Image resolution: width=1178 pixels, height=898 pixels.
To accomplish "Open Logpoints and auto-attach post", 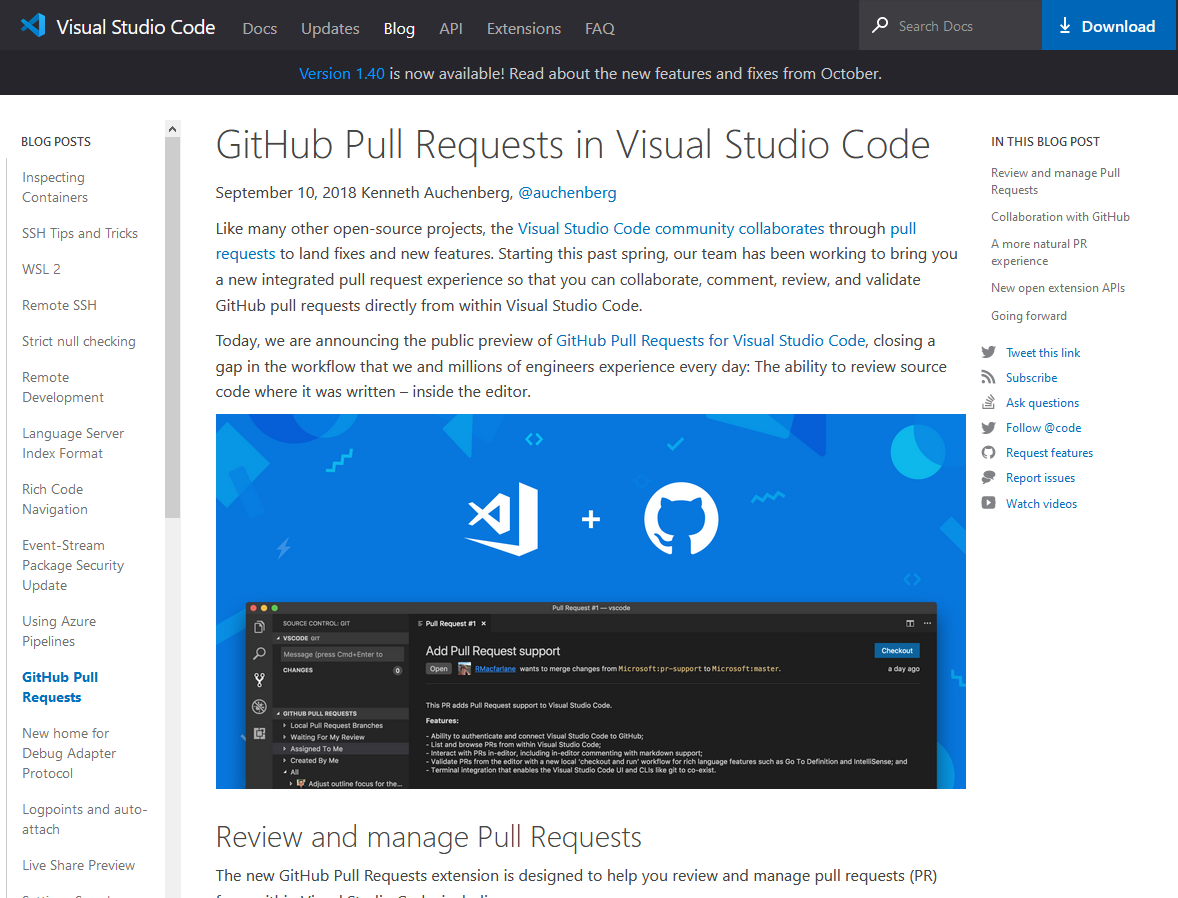I will [85, 819].
